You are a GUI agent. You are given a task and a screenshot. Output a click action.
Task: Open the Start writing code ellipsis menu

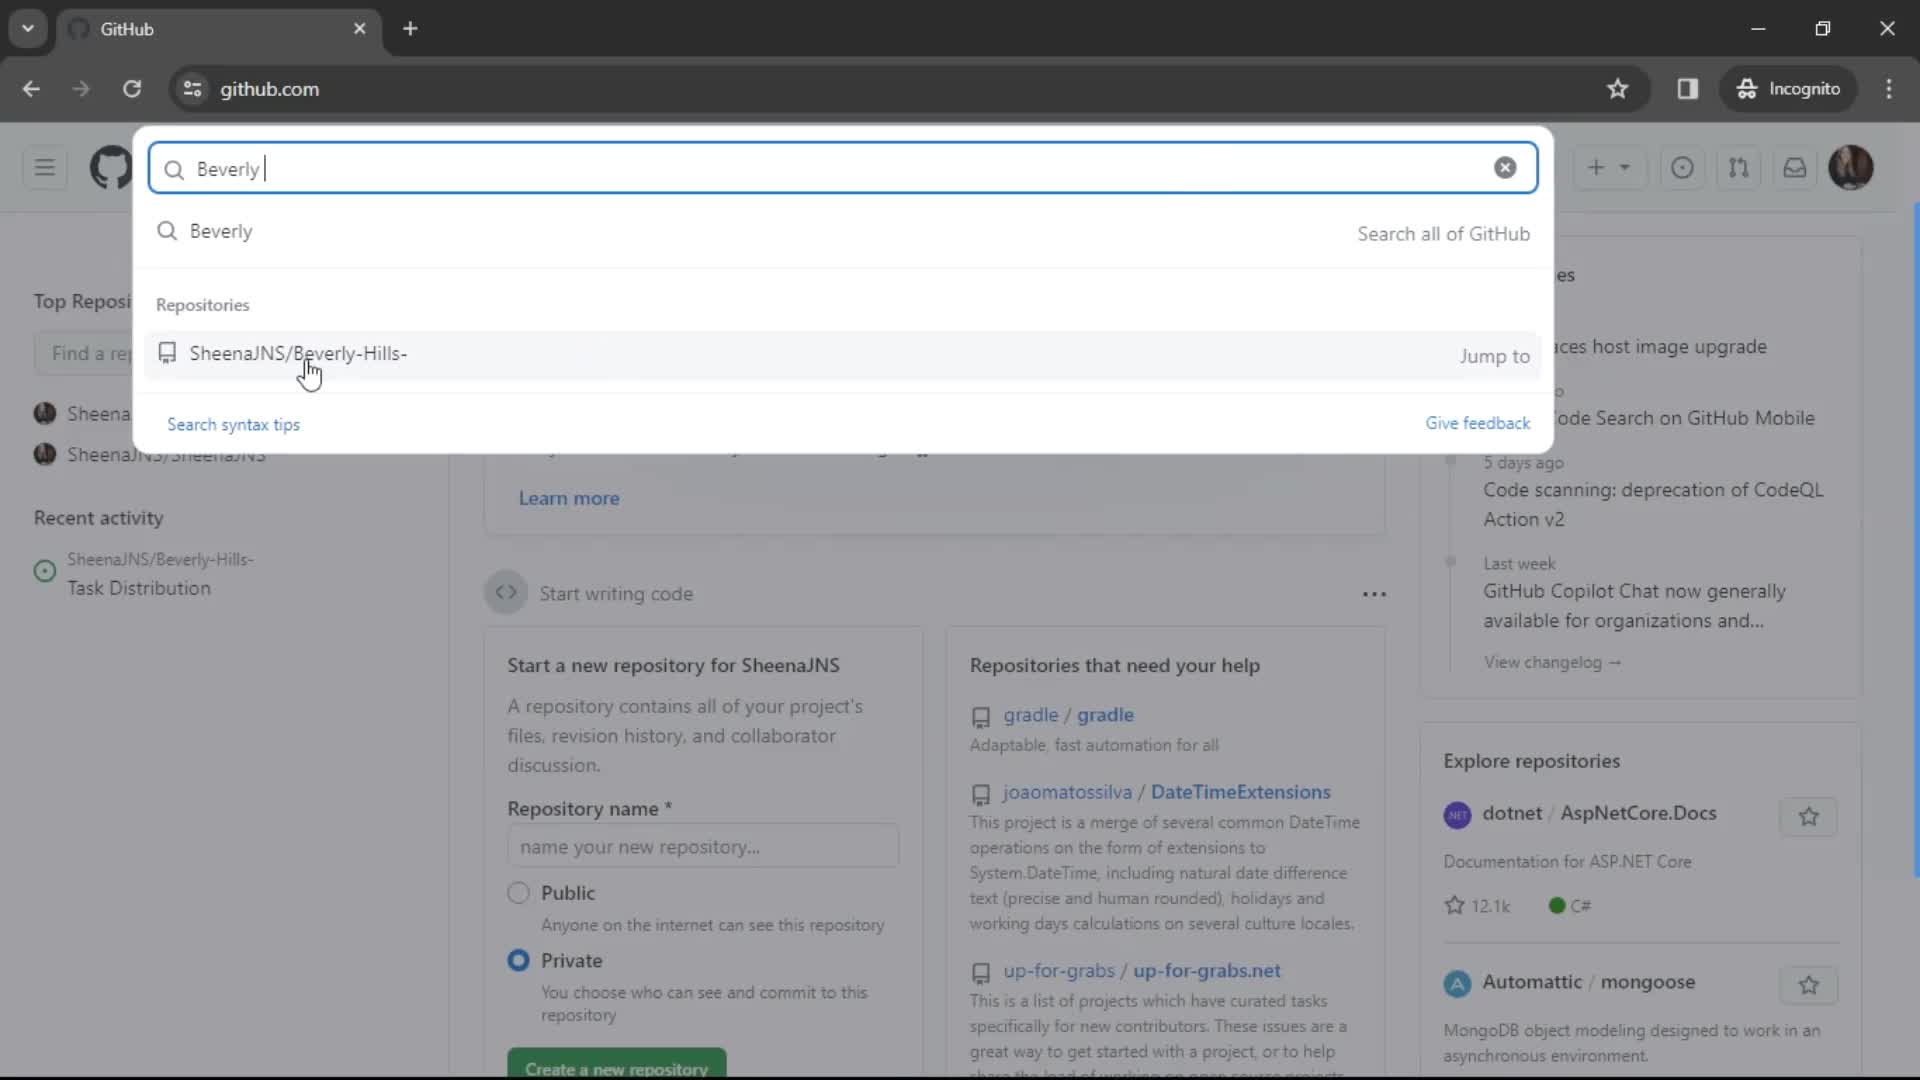1374,594
